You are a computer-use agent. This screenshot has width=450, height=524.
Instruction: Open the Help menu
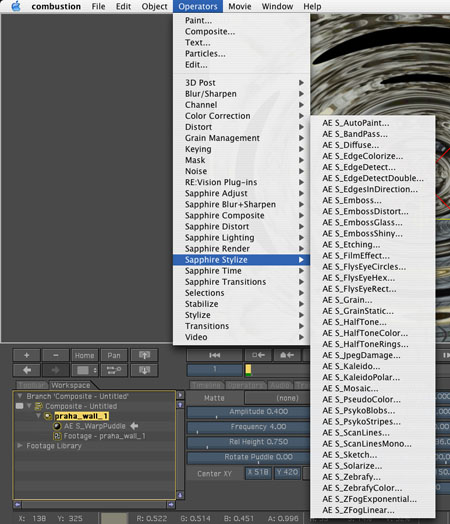point(312,6)
